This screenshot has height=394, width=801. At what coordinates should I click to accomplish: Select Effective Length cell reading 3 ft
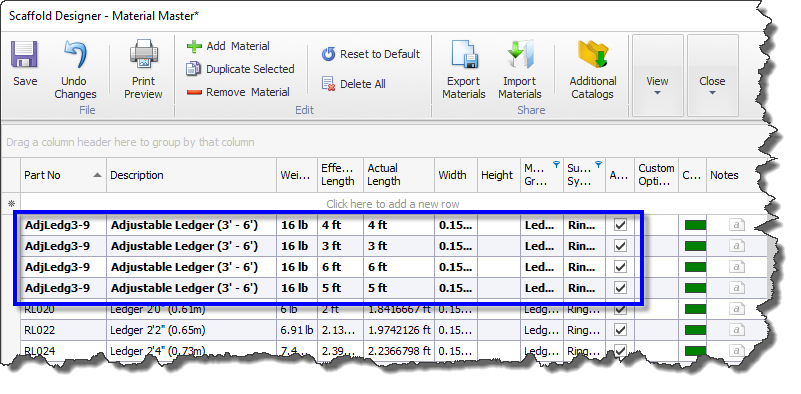[340, 246]
